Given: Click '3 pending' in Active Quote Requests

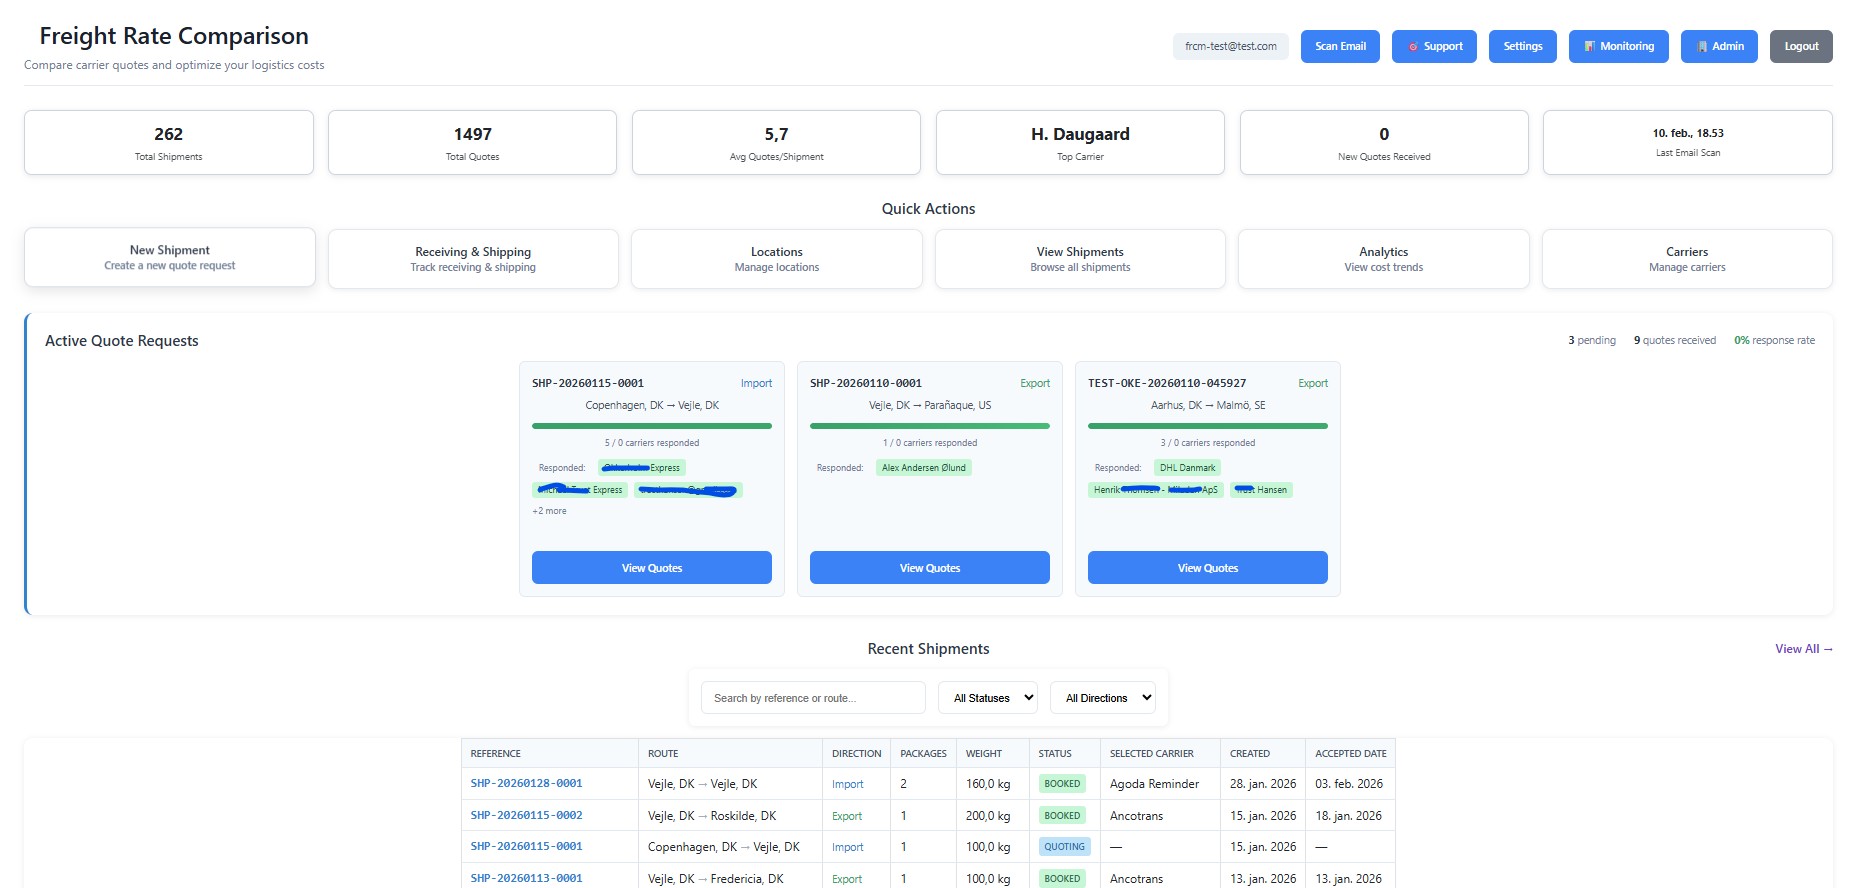Looking at the screenshot, I should pyautogui.click(x=1592, y=340).
